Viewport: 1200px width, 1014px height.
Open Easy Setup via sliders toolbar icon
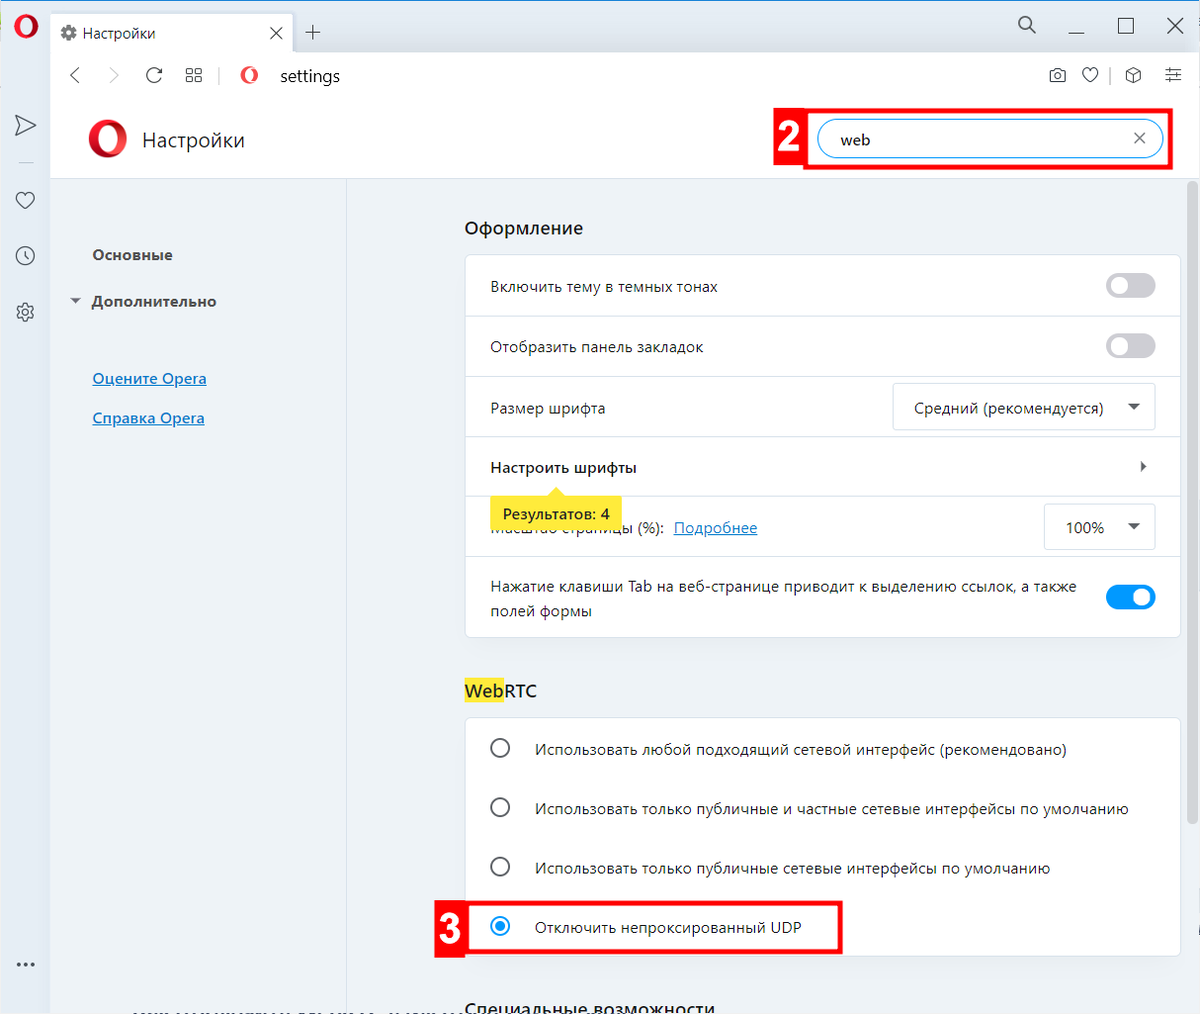coord(1173,74)
